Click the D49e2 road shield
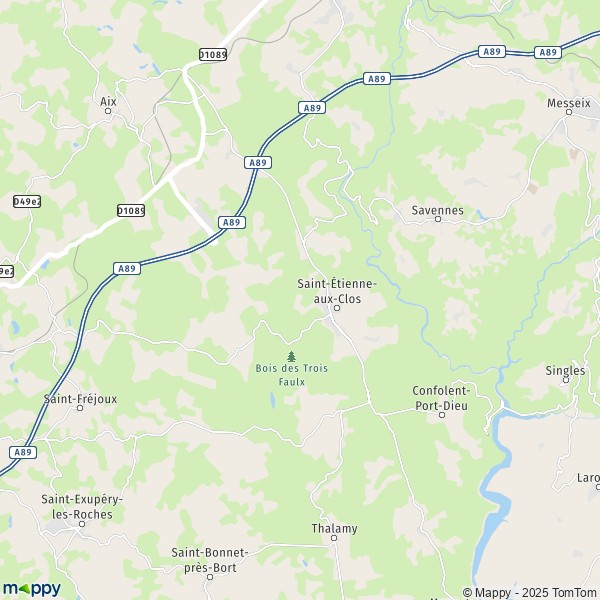Screen dimensions: 600x600 tap(27, 201)
